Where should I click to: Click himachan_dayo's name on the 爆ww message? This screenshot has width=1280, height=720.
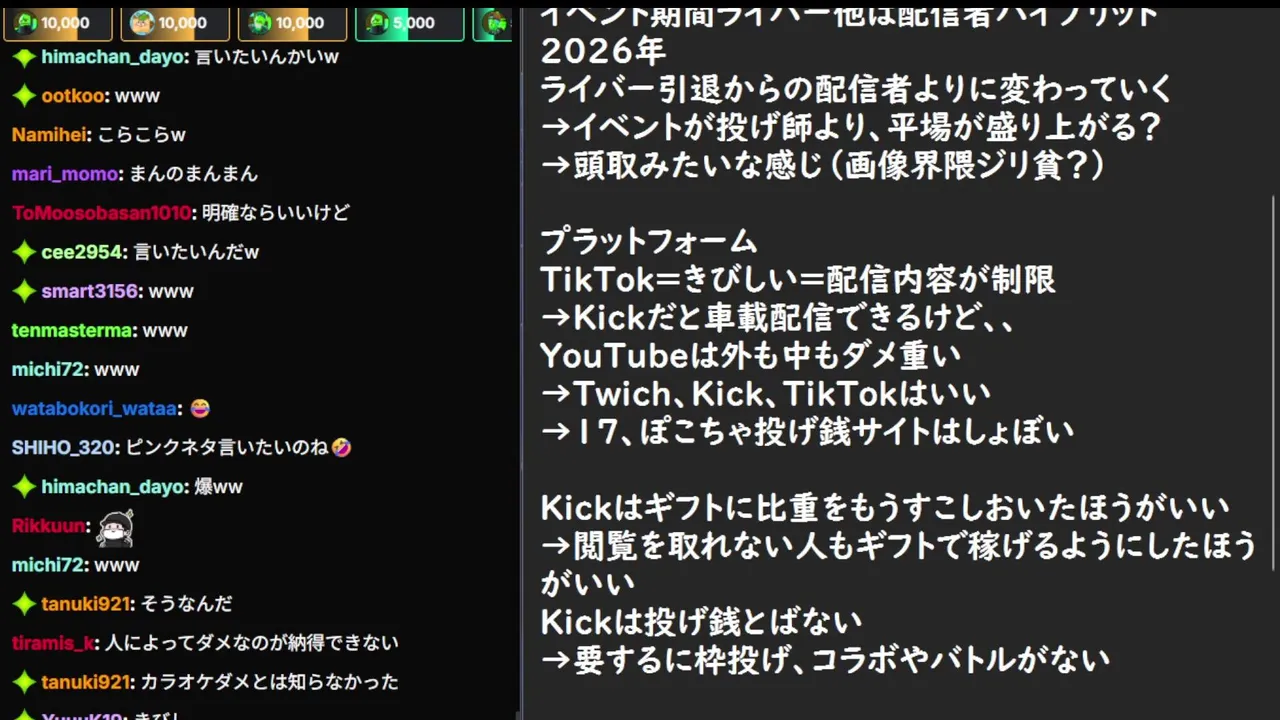[114, 487]
